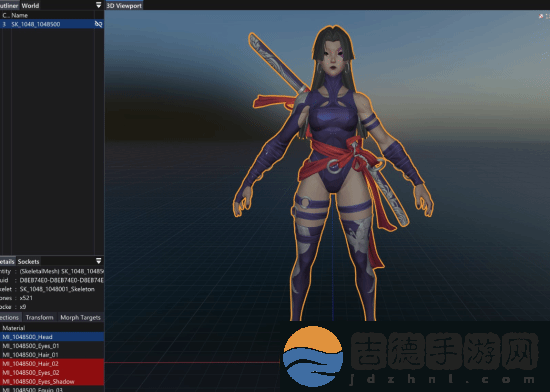Select the 3D Viewport tab
Viewport: 550px width, 392px height.
(x=124, y=6)
